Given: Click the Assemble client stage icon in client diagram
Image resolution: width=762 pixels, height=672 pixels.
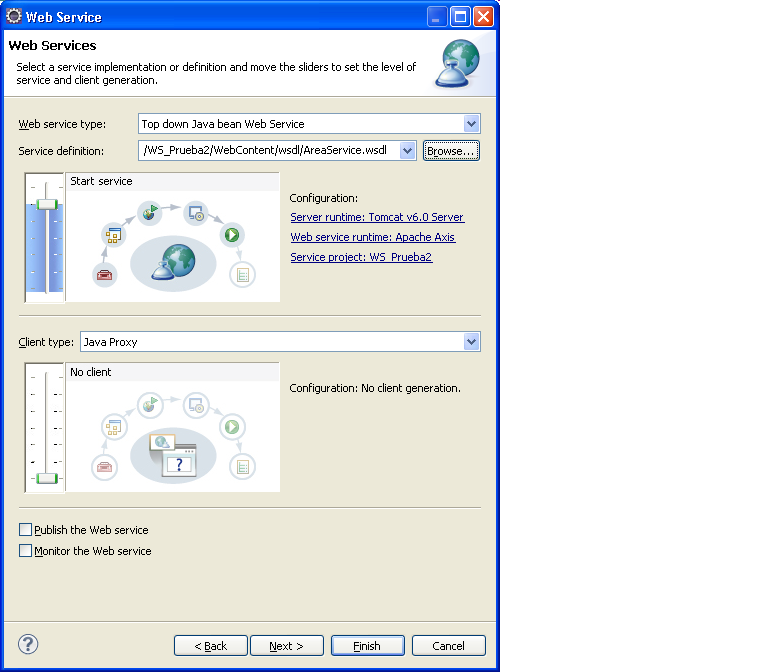Looking at the screenshot, I should (114, 428).
